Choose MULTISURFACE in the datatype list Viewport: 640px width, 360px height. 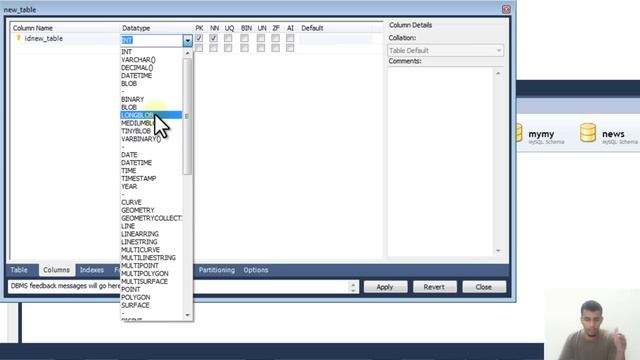(x=144, y=282)
